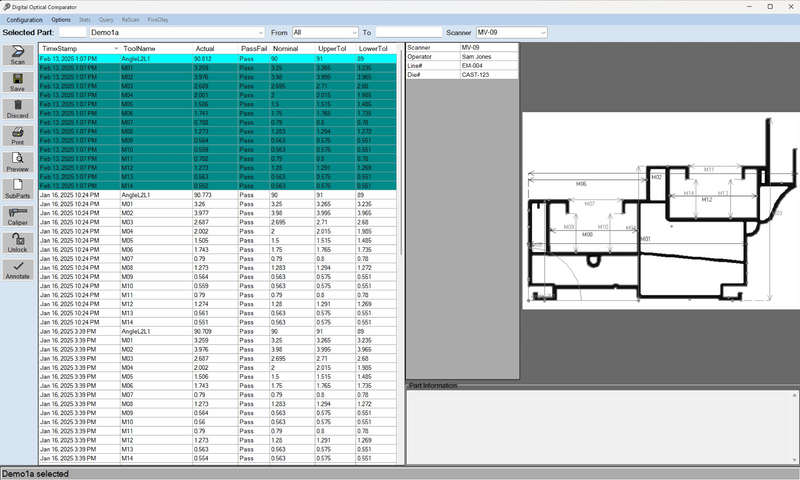The width and height of the screenshot is (800, 480).
Task: Toggle the Unlock padlock button
Action: pos(18,242)
